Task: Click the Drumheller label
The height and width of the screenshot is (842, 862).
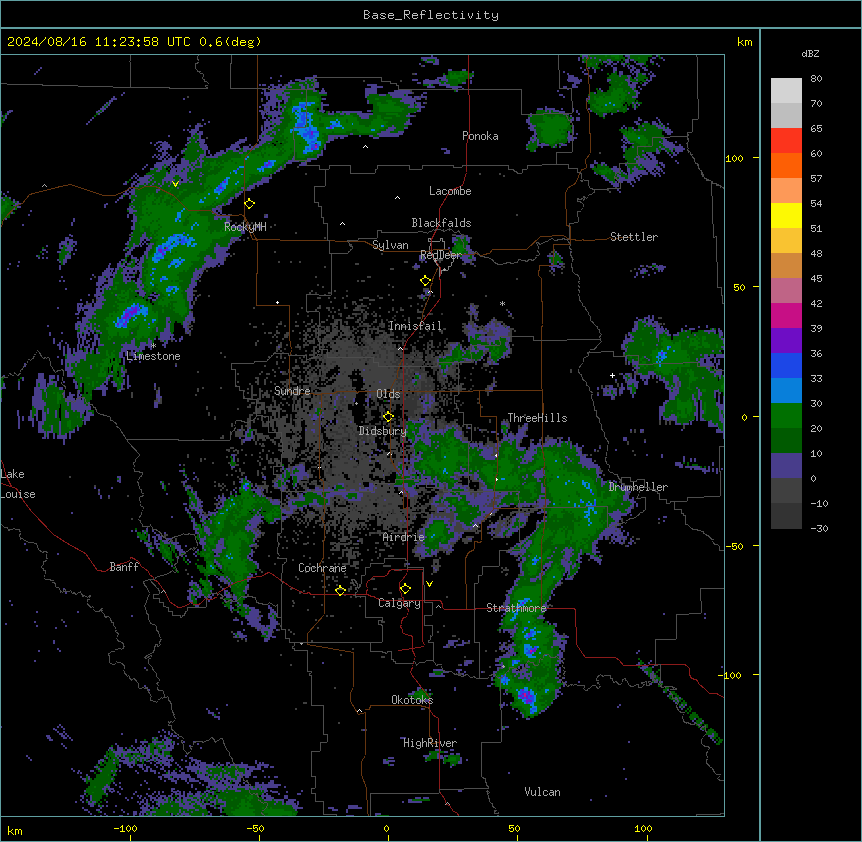Action: pos(638,487)
